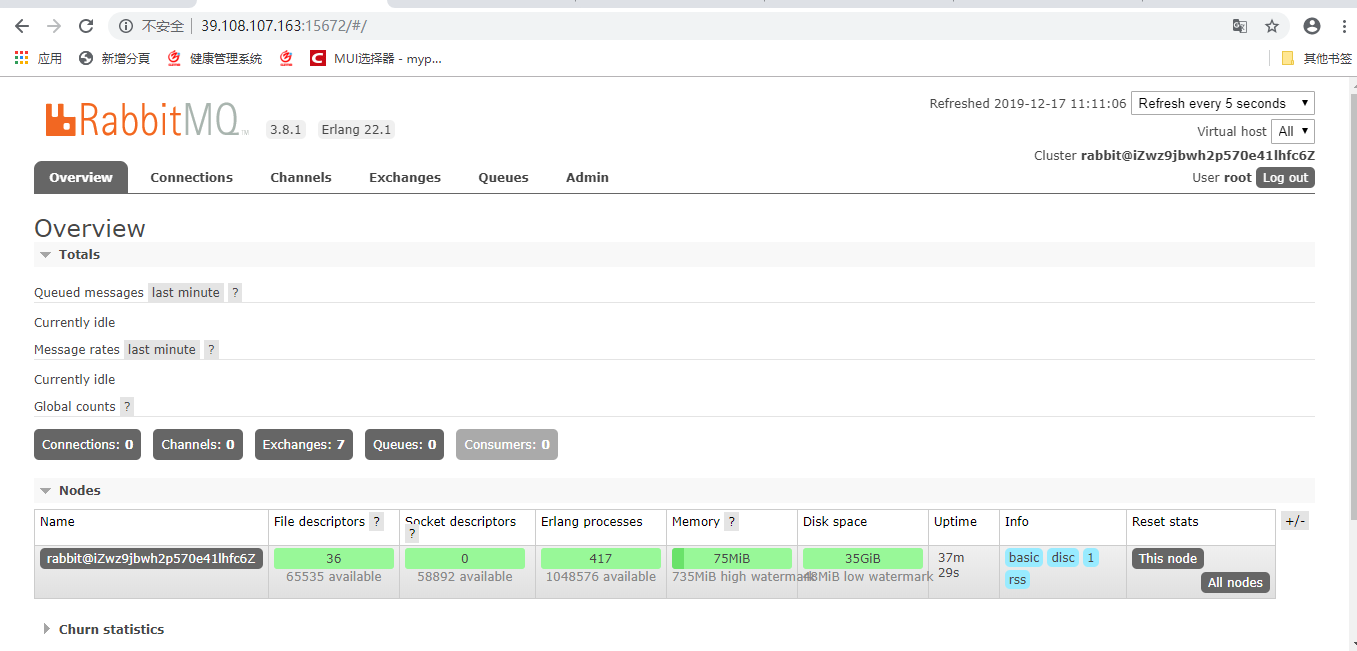Click the disc badge on the node row

click(x=1063, y=557)
